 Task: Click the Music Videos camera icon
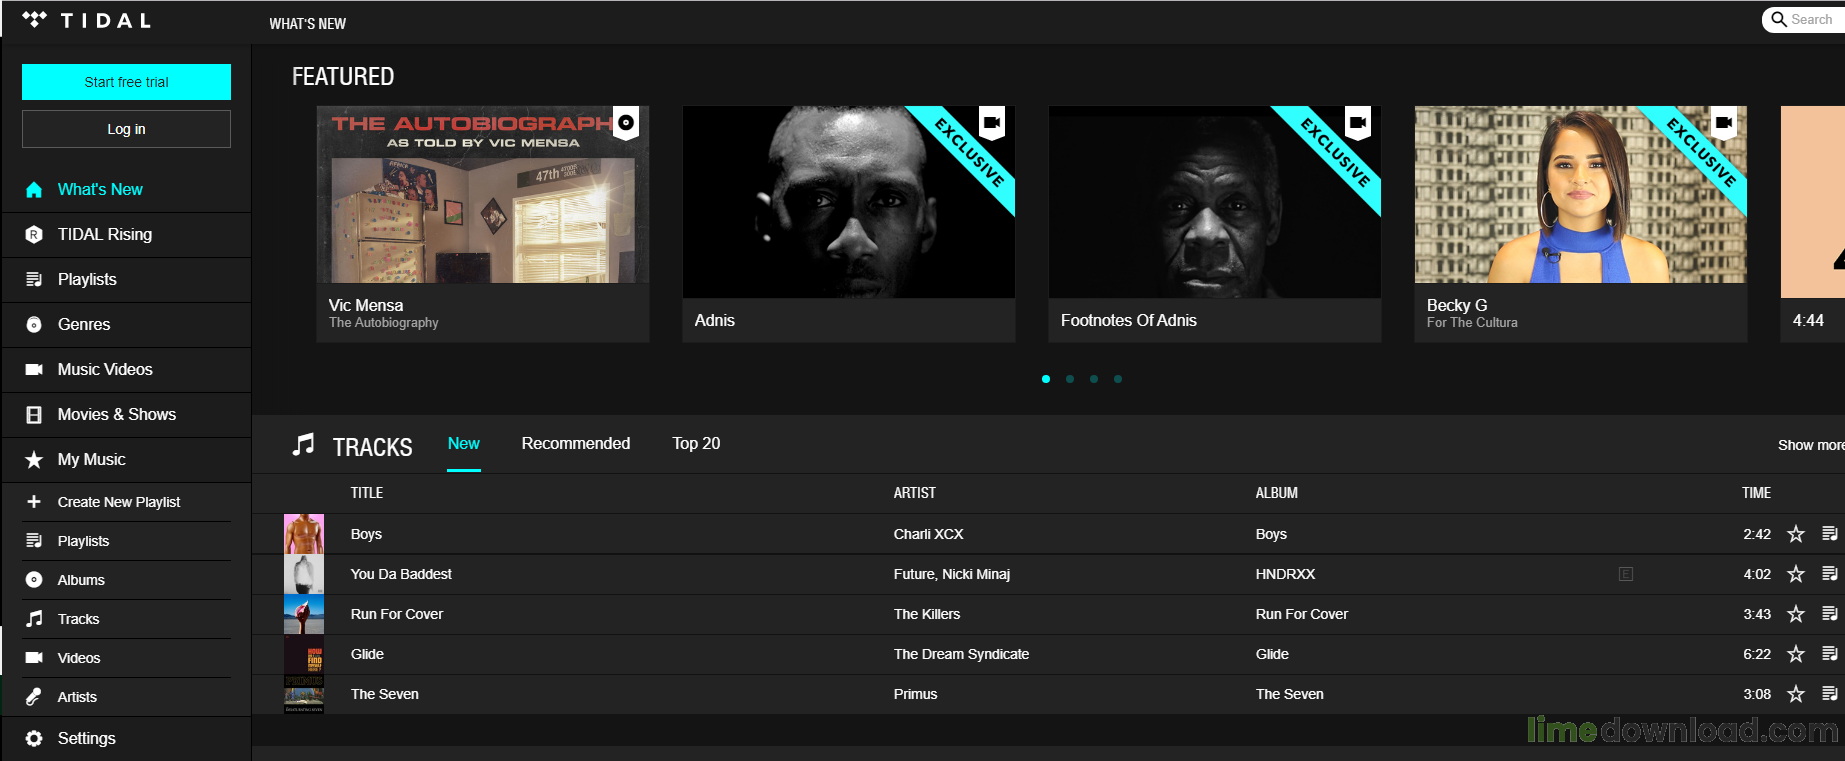[34, 370]
